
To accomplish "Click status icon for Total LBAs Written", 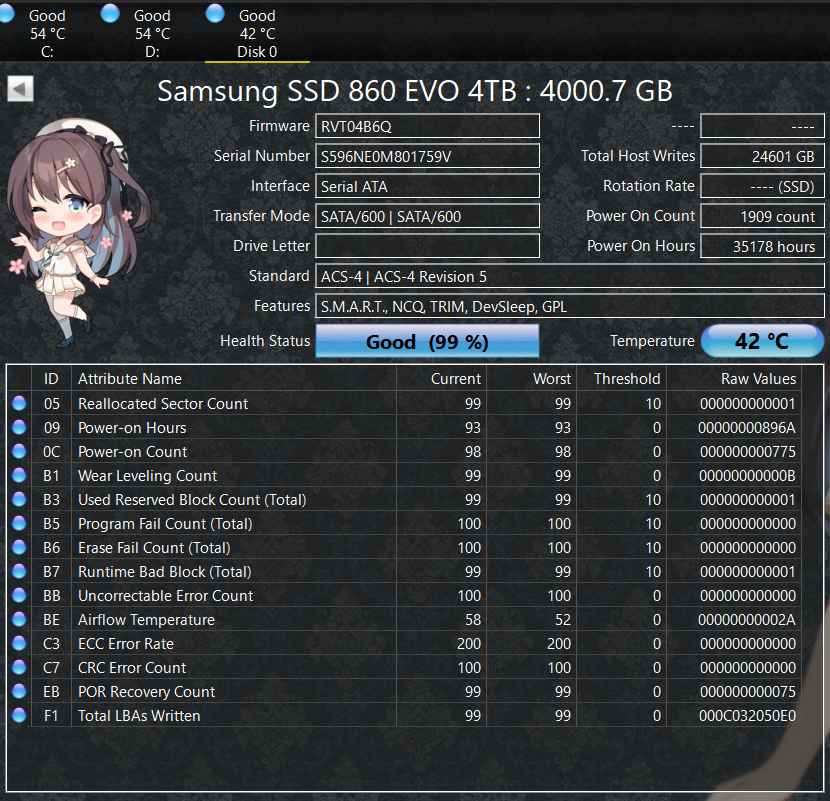I will tap(19, 715).
